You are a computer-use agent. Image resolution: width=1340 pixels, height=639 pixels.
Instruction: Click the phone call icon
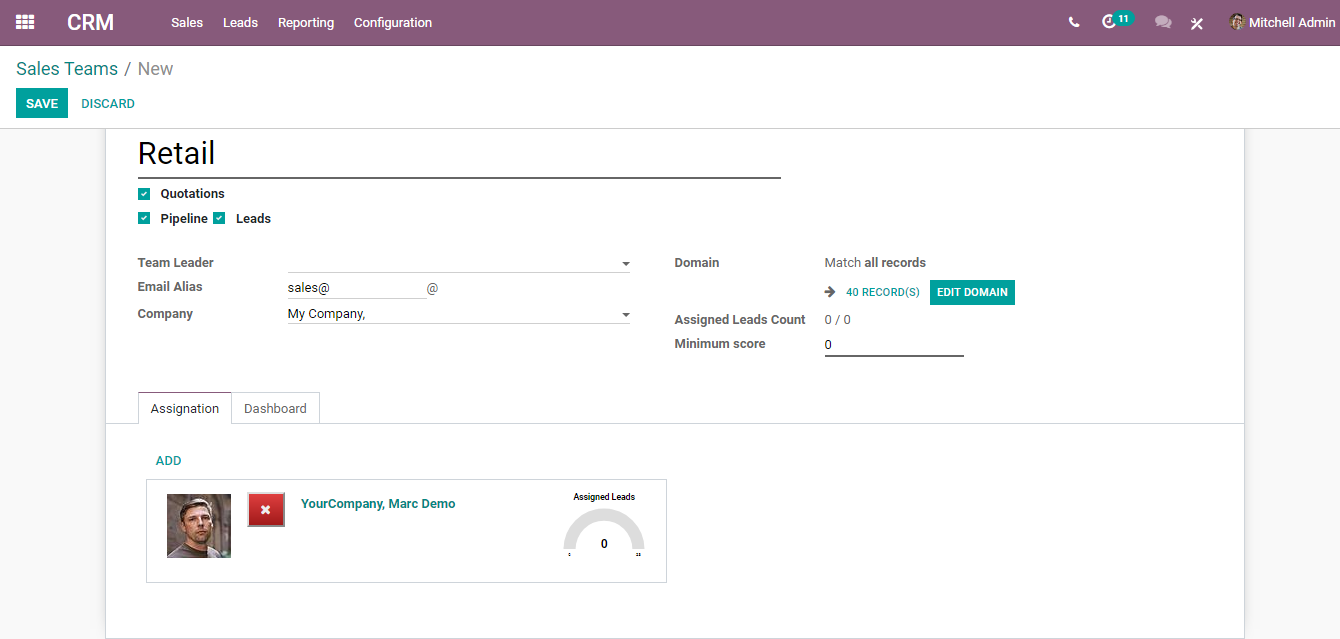[1074, 22]
